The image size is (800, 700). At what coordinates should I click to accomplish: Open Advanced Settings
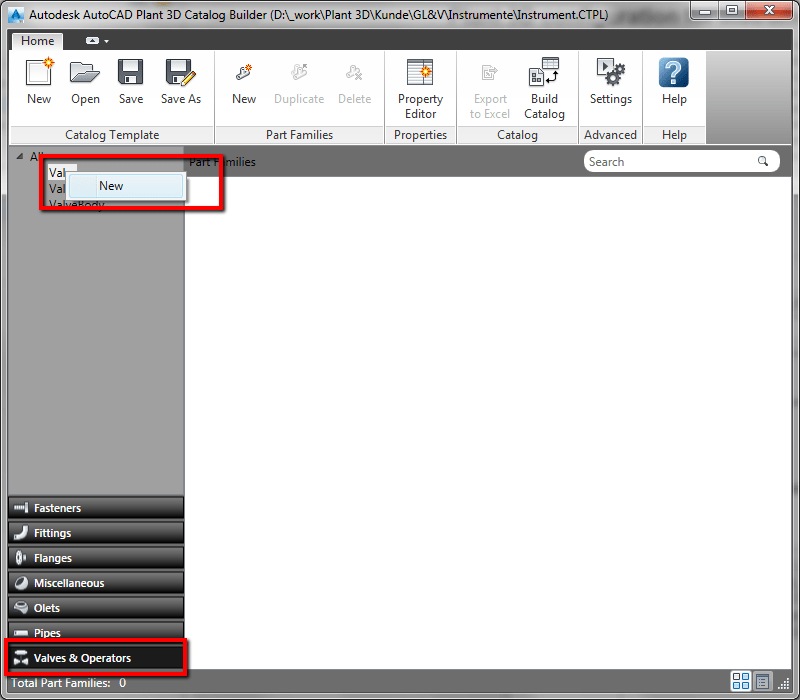pyautogui.click(x=611, y=81)
